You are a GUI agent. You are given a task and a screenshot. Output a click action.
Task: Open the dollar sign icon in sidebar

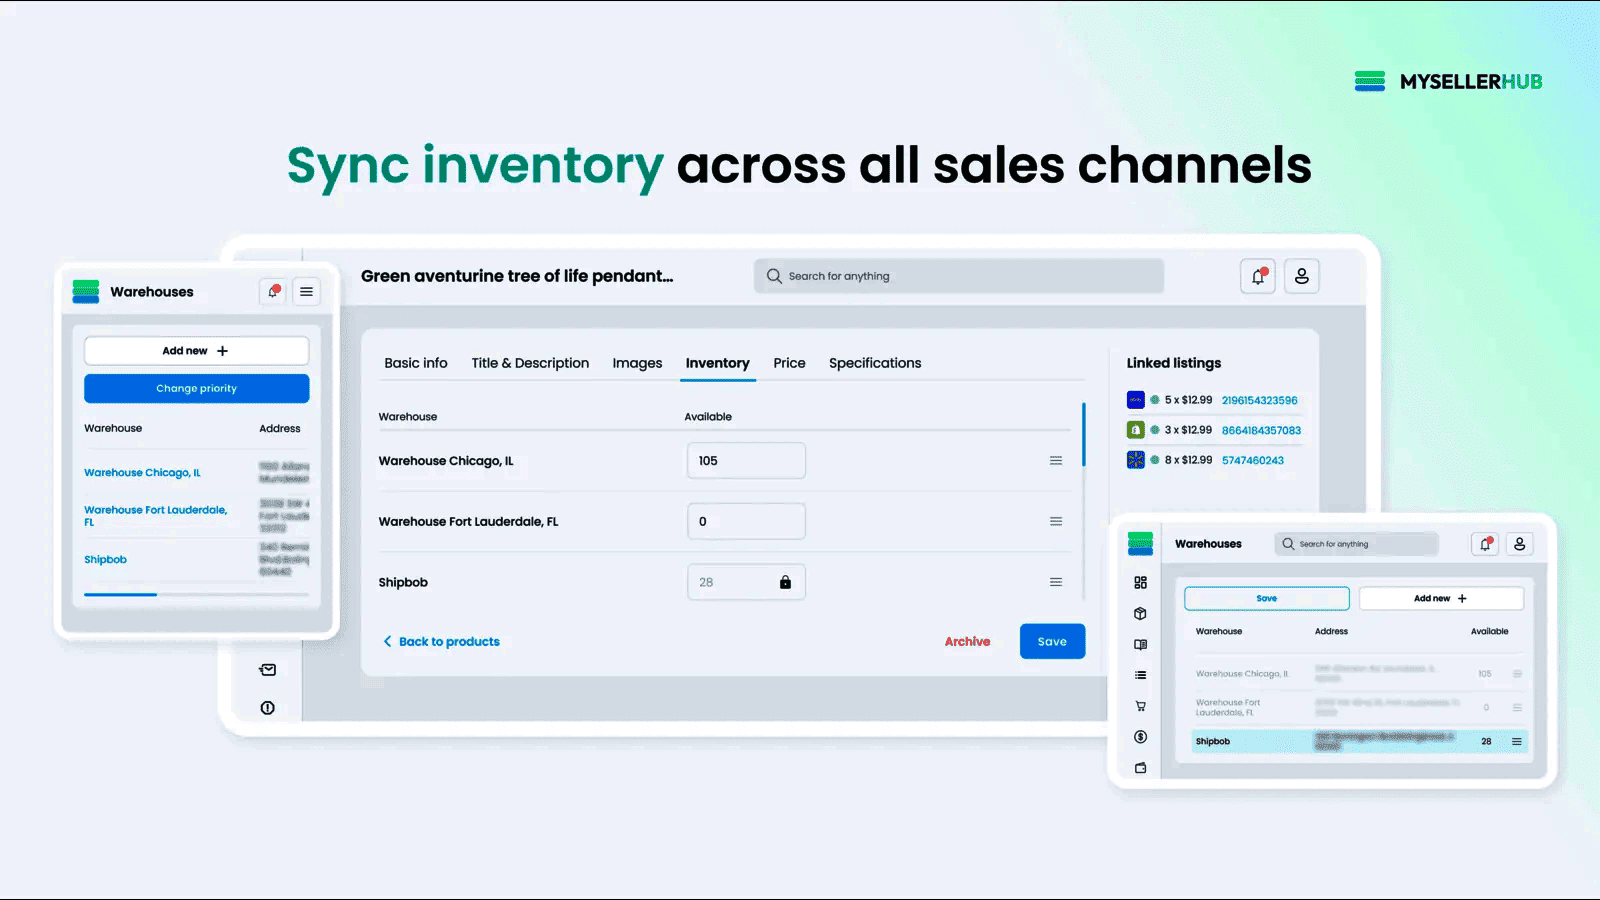point(1141,737)
